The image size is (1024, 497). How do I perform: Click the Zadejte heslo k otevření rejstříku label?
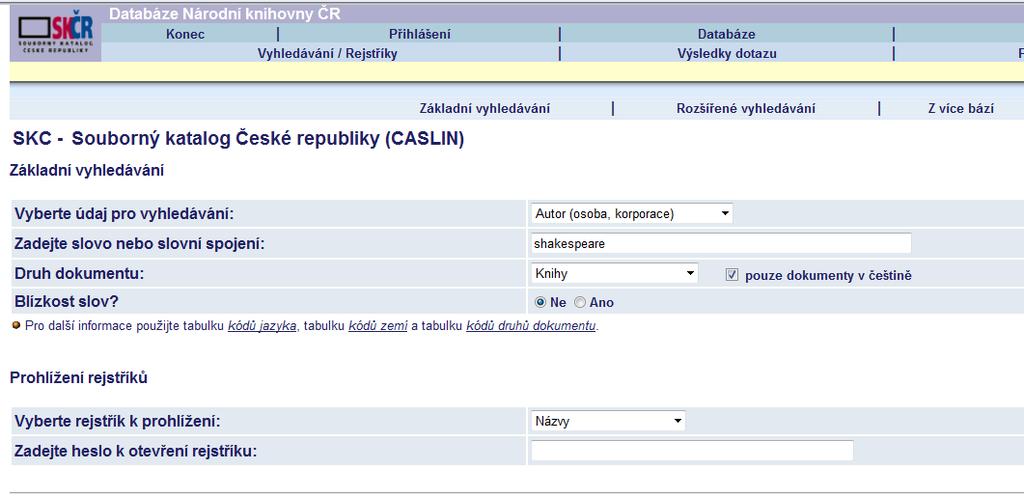136,451
